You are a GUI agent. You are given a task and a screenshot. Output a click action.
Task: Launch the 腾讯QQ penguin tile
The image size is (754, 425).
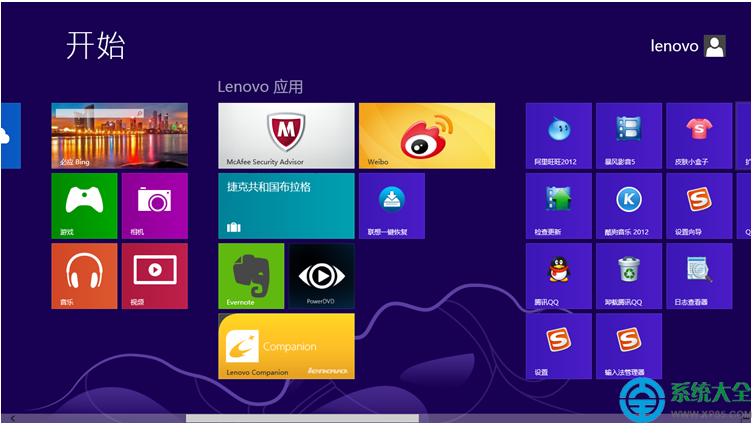pos(559,276)
